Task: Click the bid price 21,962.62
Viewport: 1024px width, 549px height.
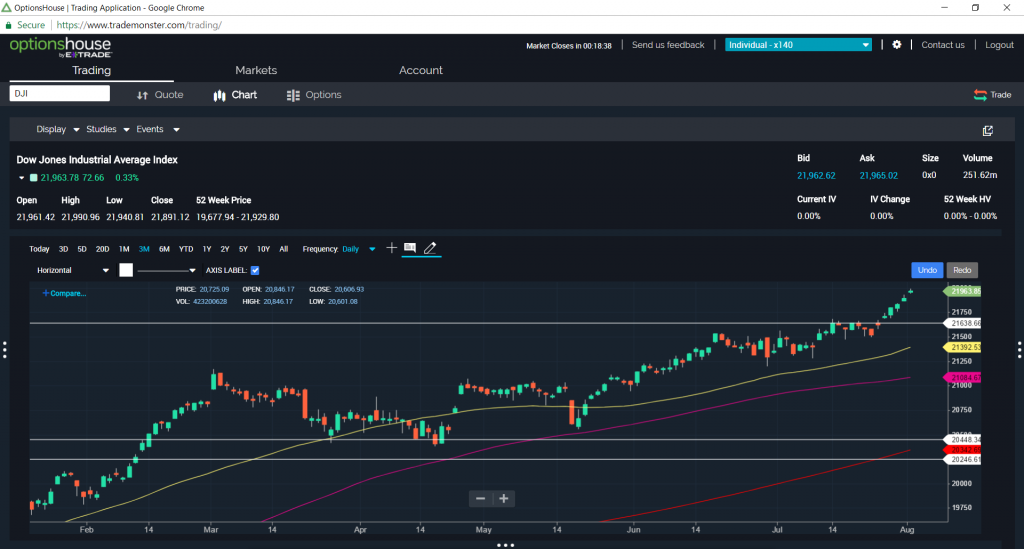Action: pyautogui.click(x=816, y=176)
